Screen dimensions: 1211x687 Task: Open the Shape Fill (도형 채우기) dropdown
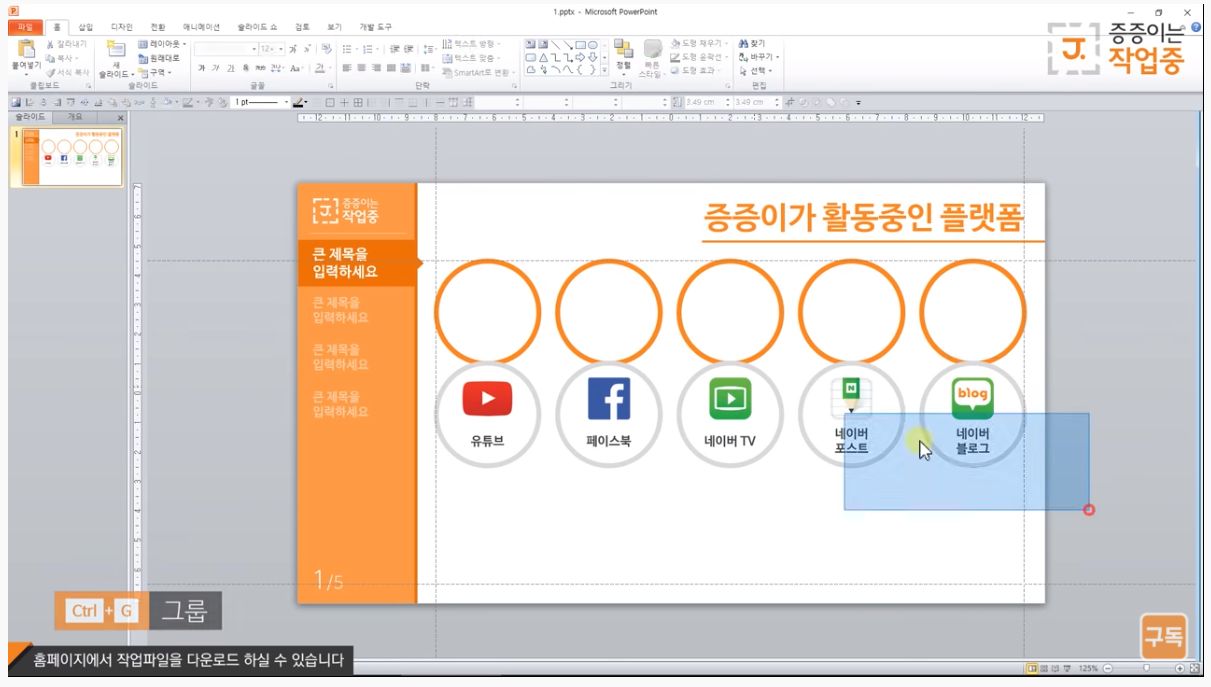tap(697, 44)
